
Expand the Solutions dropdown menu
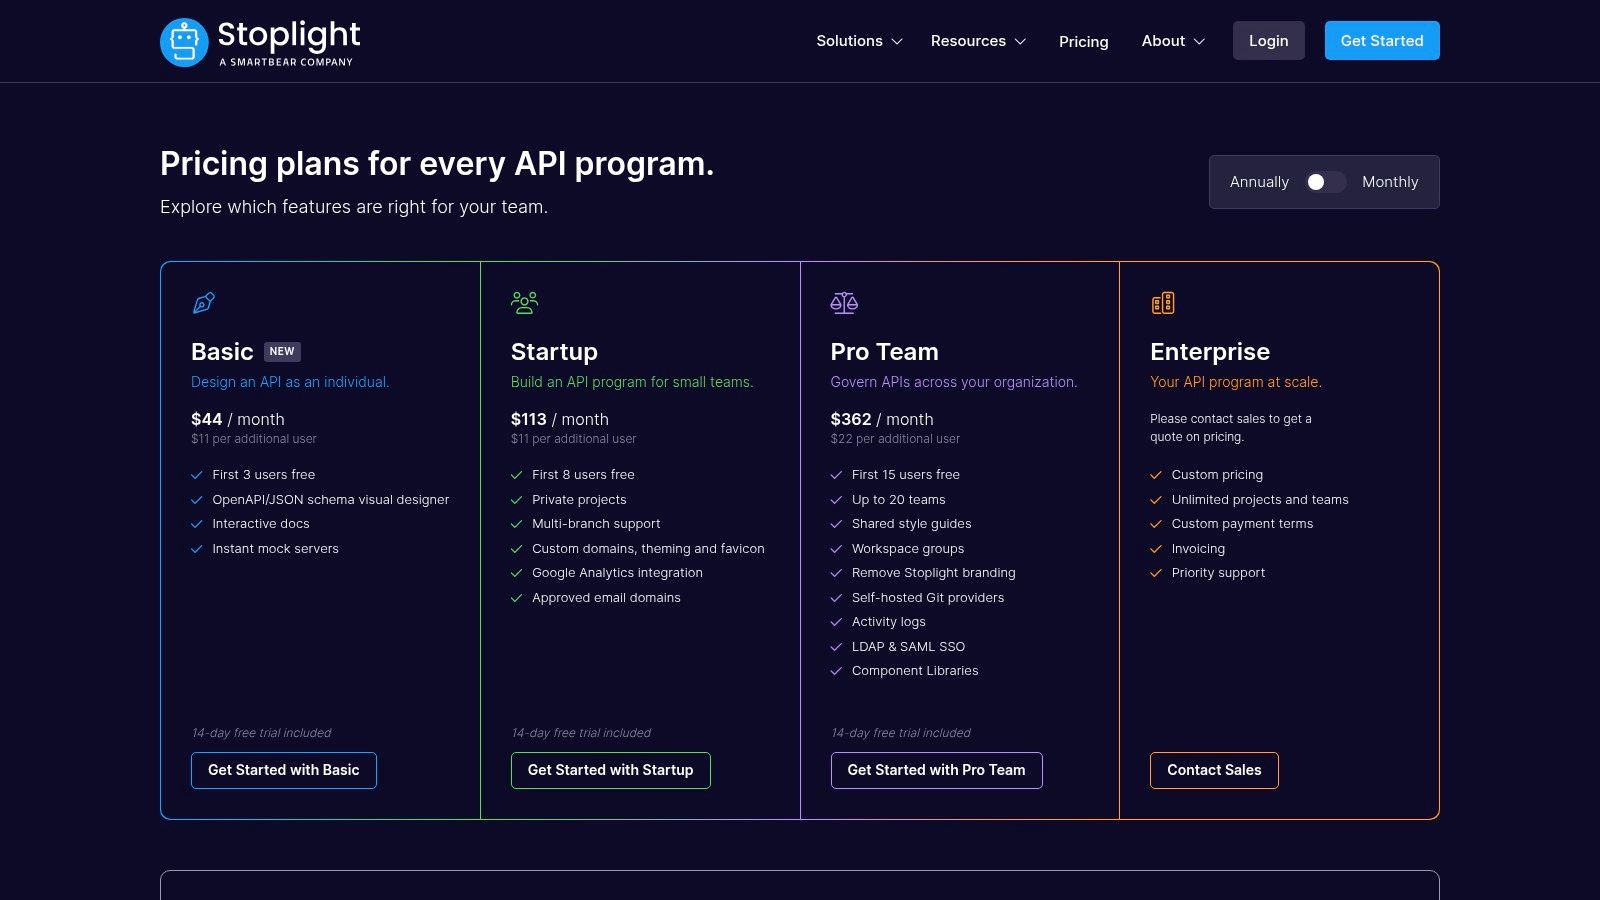859,41
